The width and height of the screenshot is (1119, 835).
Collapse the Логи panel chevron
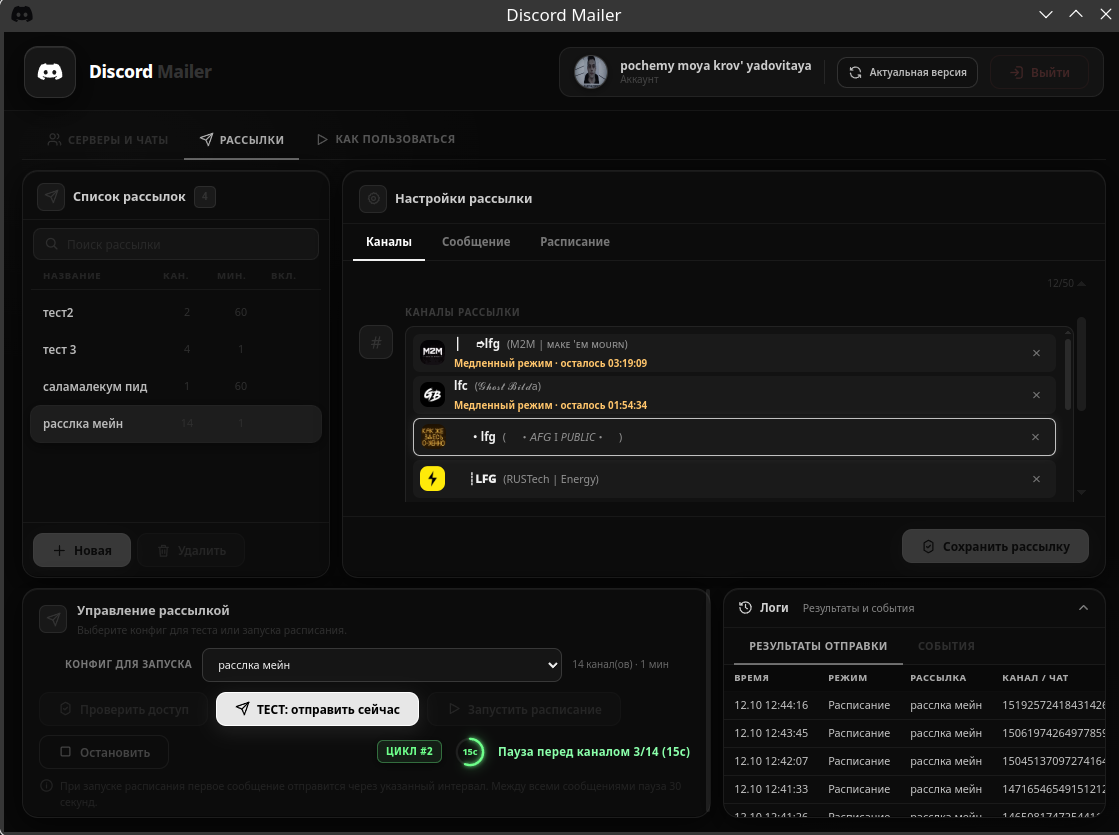click(1083, 608)
